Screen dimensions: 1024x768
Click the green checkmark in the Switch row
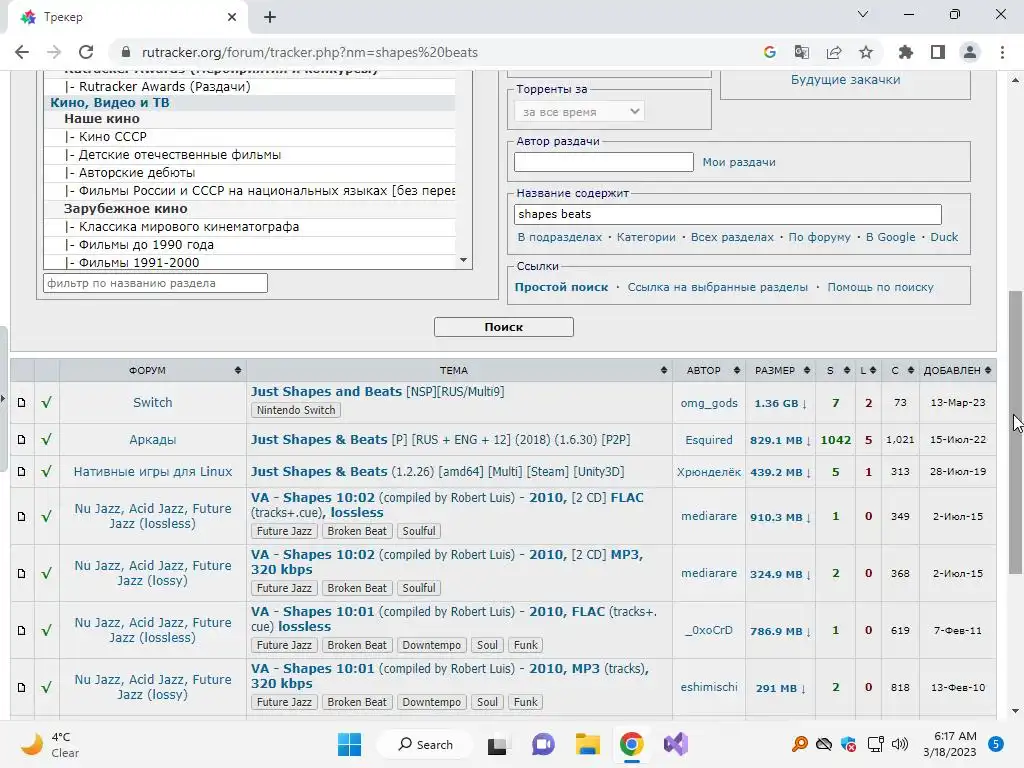[46, 402]
